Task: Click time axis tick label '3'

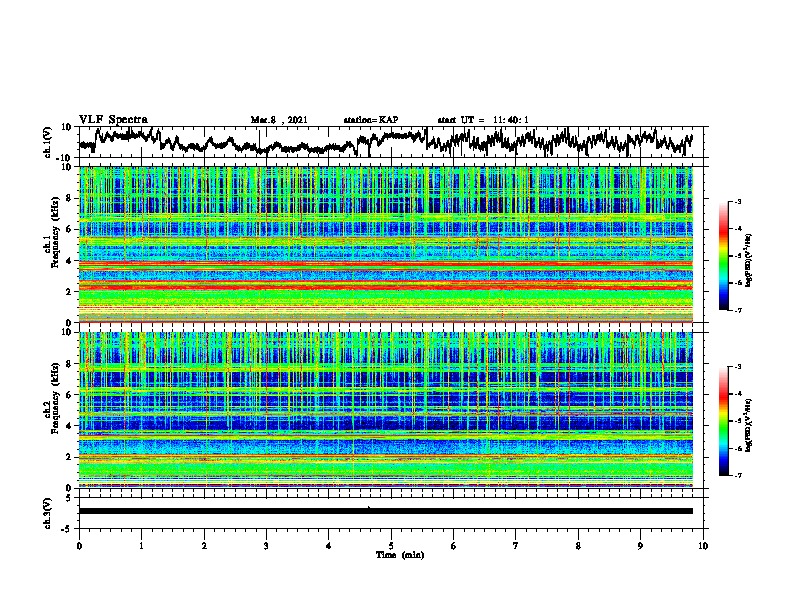Action: point(266,546)
